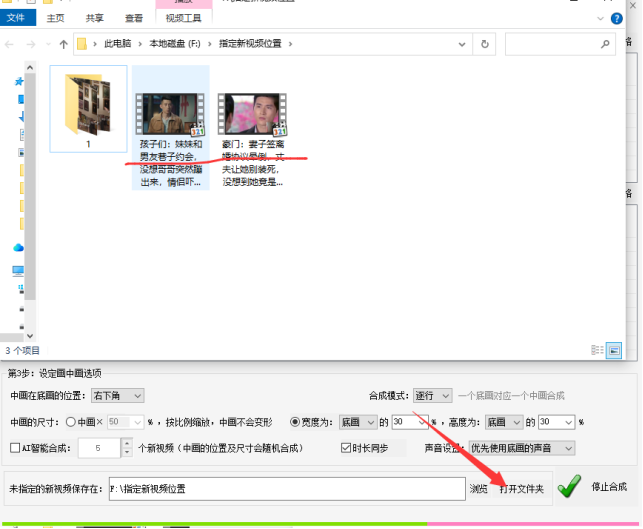Open 中画在底画的位置 dropdown 右下角

tap(118, 396)
